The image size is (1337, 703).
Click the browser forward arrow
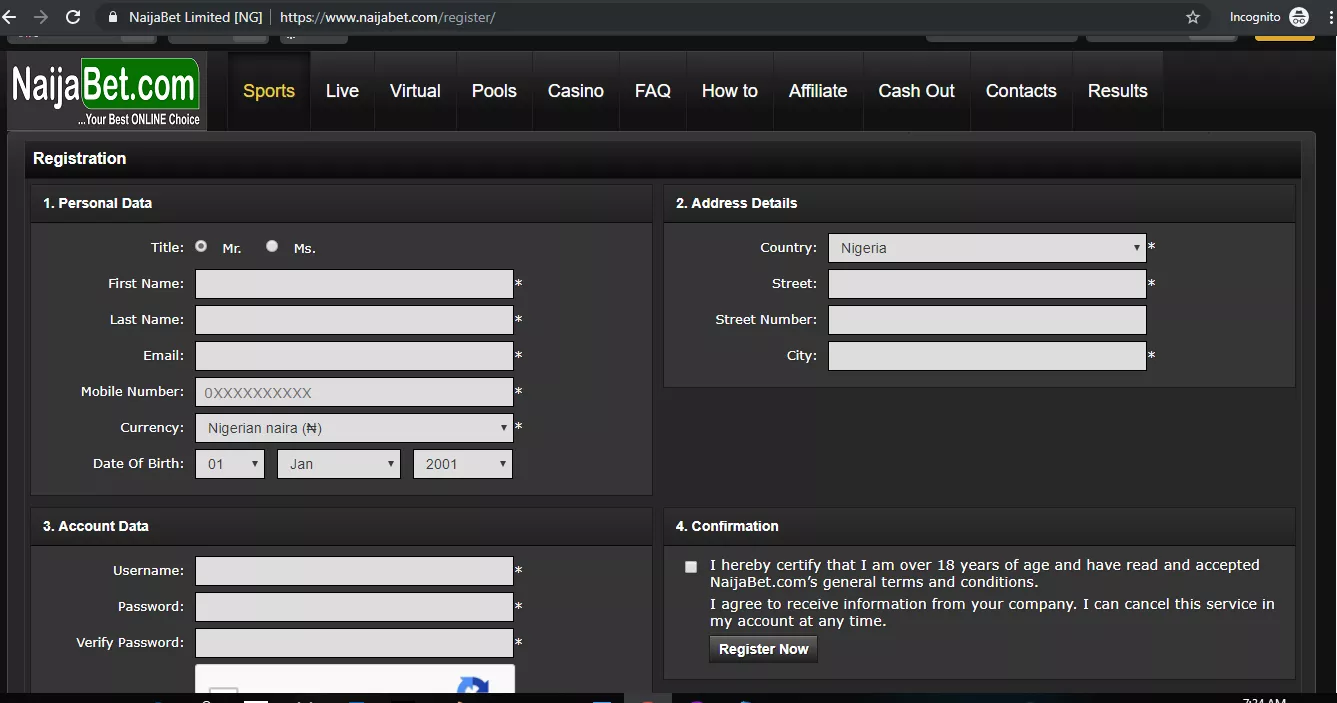click(41, 17)
